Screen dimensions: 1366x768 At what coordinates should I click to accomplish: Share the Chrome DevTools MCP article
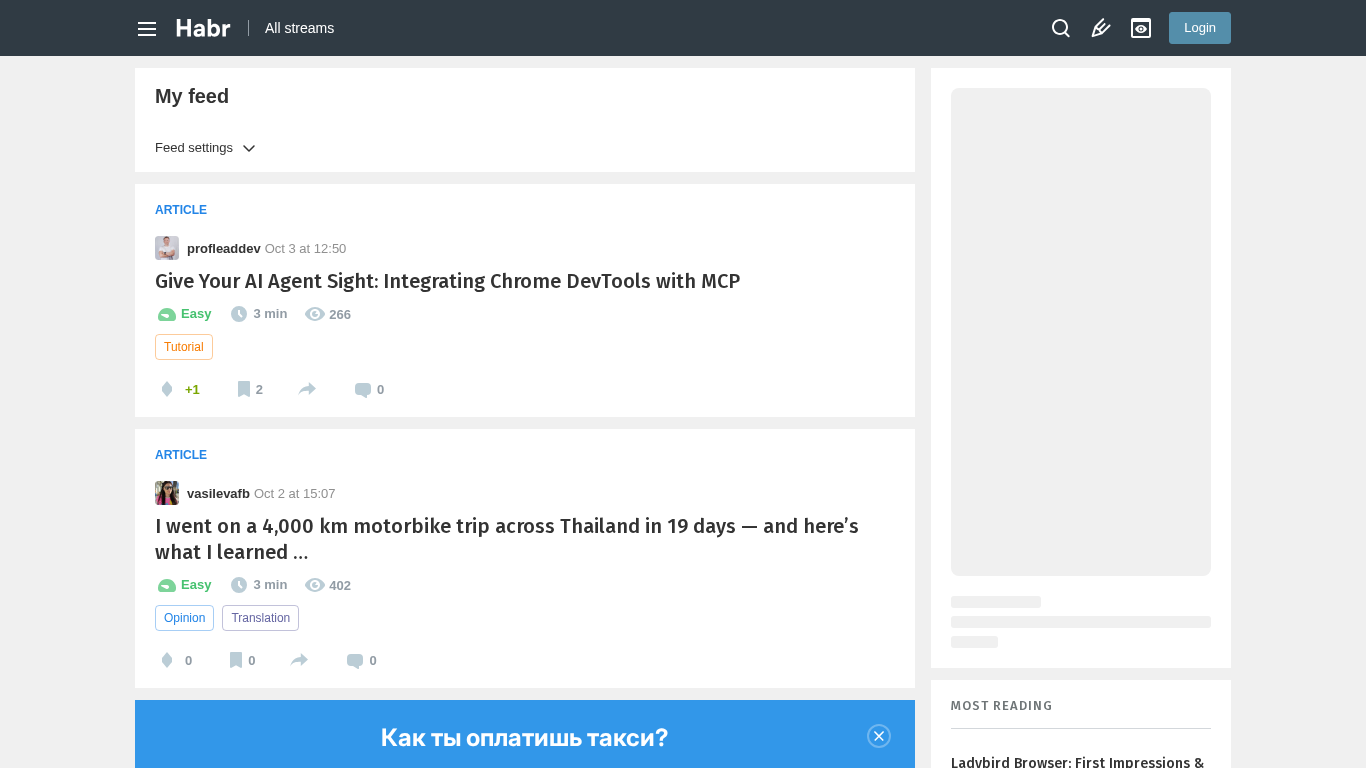click(x=307, y=389)
